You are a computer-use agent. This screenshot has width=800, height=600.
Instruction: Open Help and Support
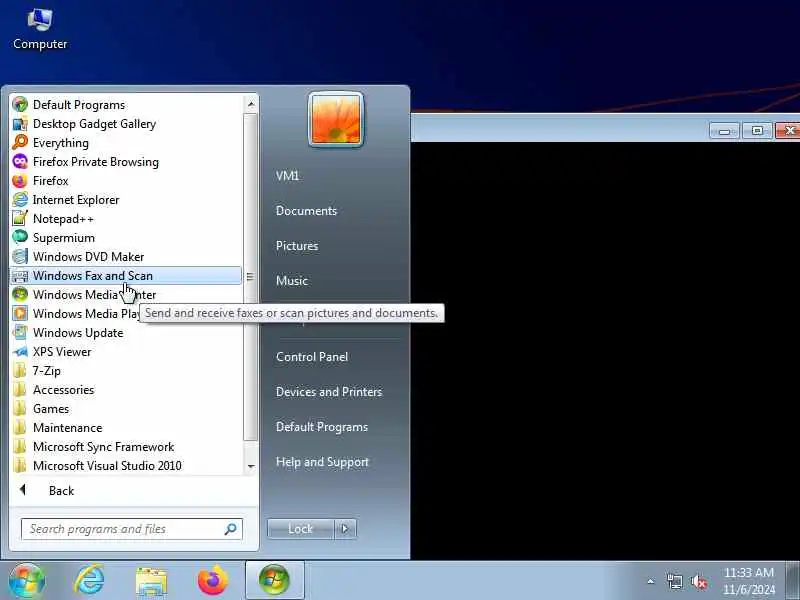point(322,462)
